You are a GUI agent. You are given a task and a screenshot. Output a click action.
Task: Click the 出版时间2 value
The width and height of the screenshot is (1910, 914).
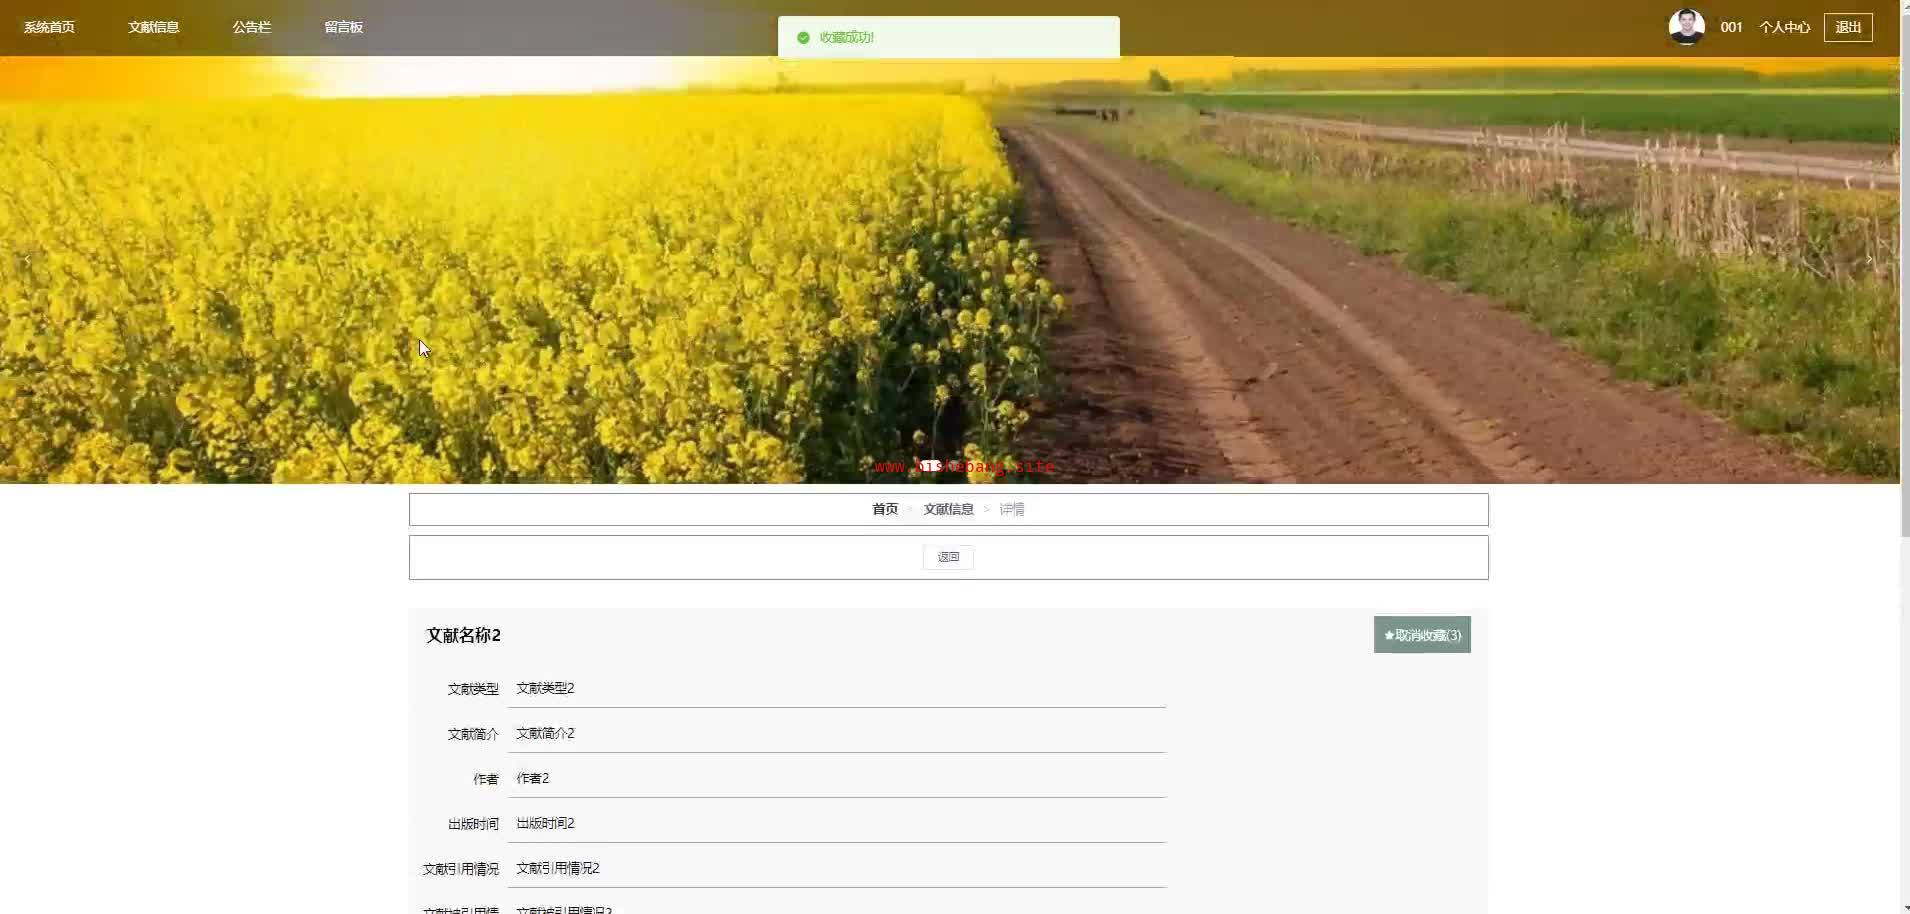pyautogui.click(x=545, y=823)
